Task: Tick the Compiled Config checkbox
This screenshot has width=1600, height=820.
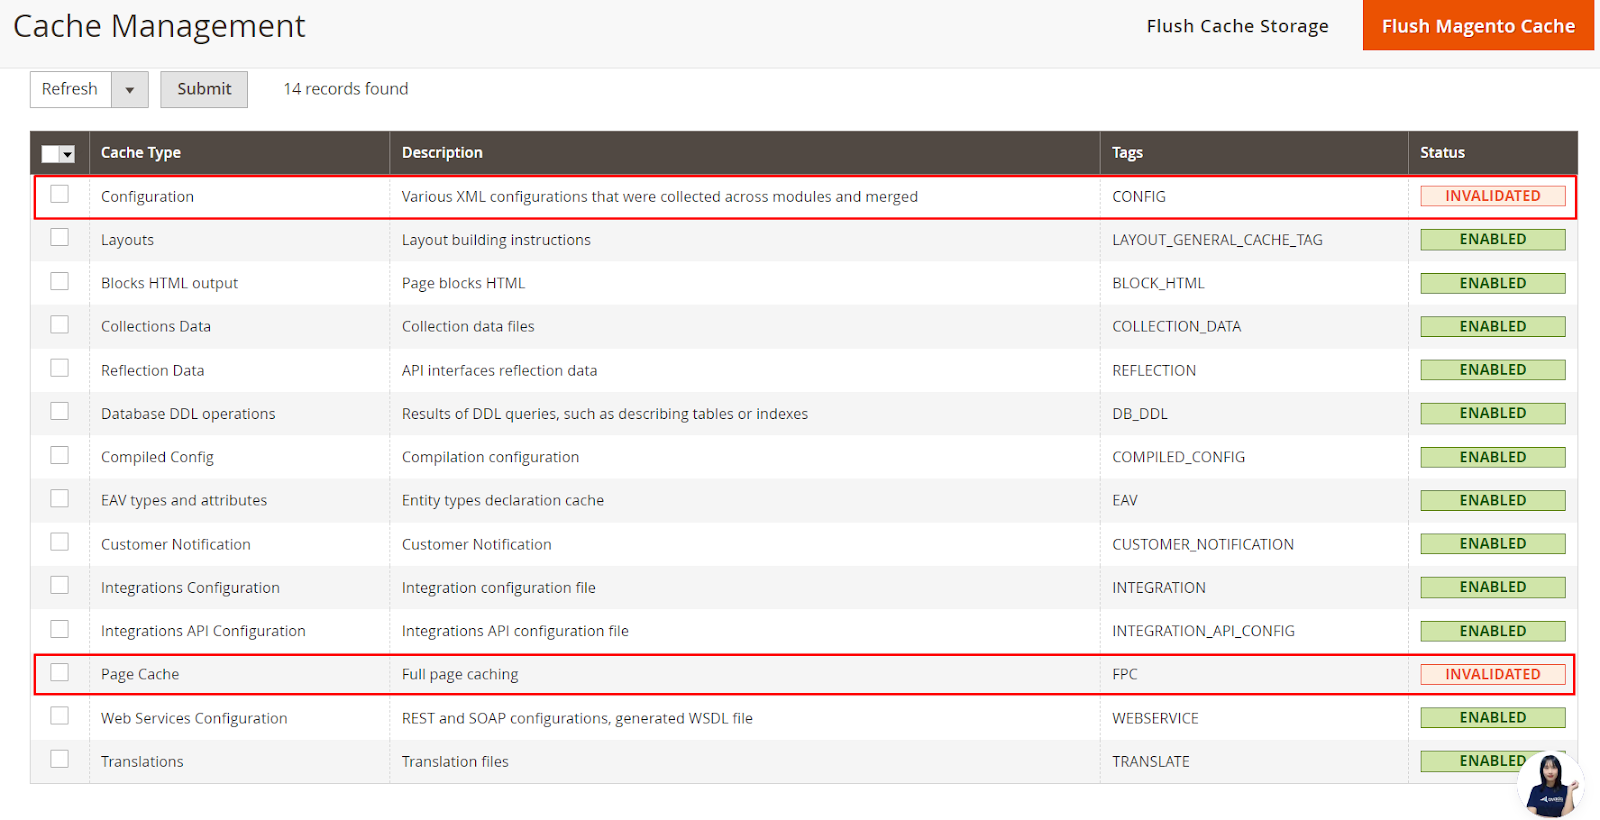Action: (60, 455)
